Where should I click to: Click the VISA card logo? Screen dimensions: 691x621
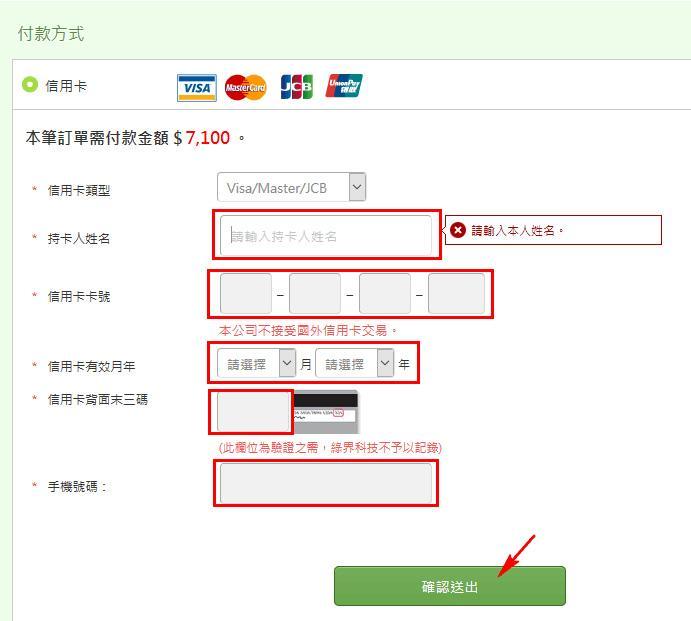coord(197,88)
